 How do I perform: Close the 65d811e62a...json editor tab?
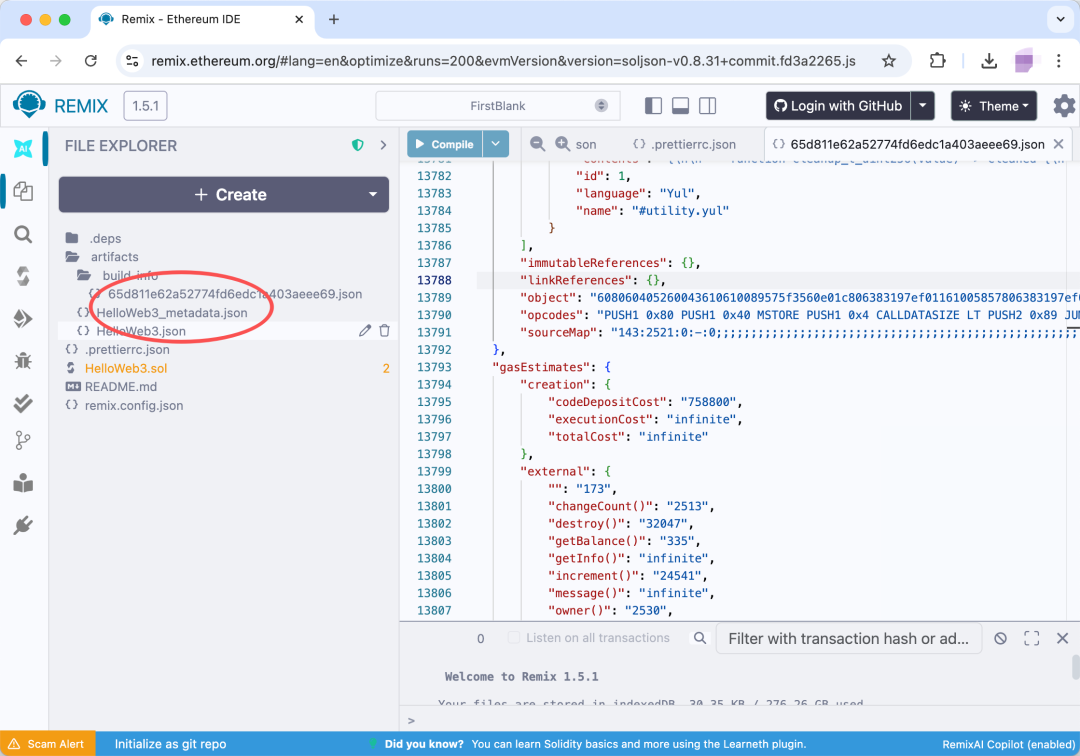click(x=1059, y=143)
